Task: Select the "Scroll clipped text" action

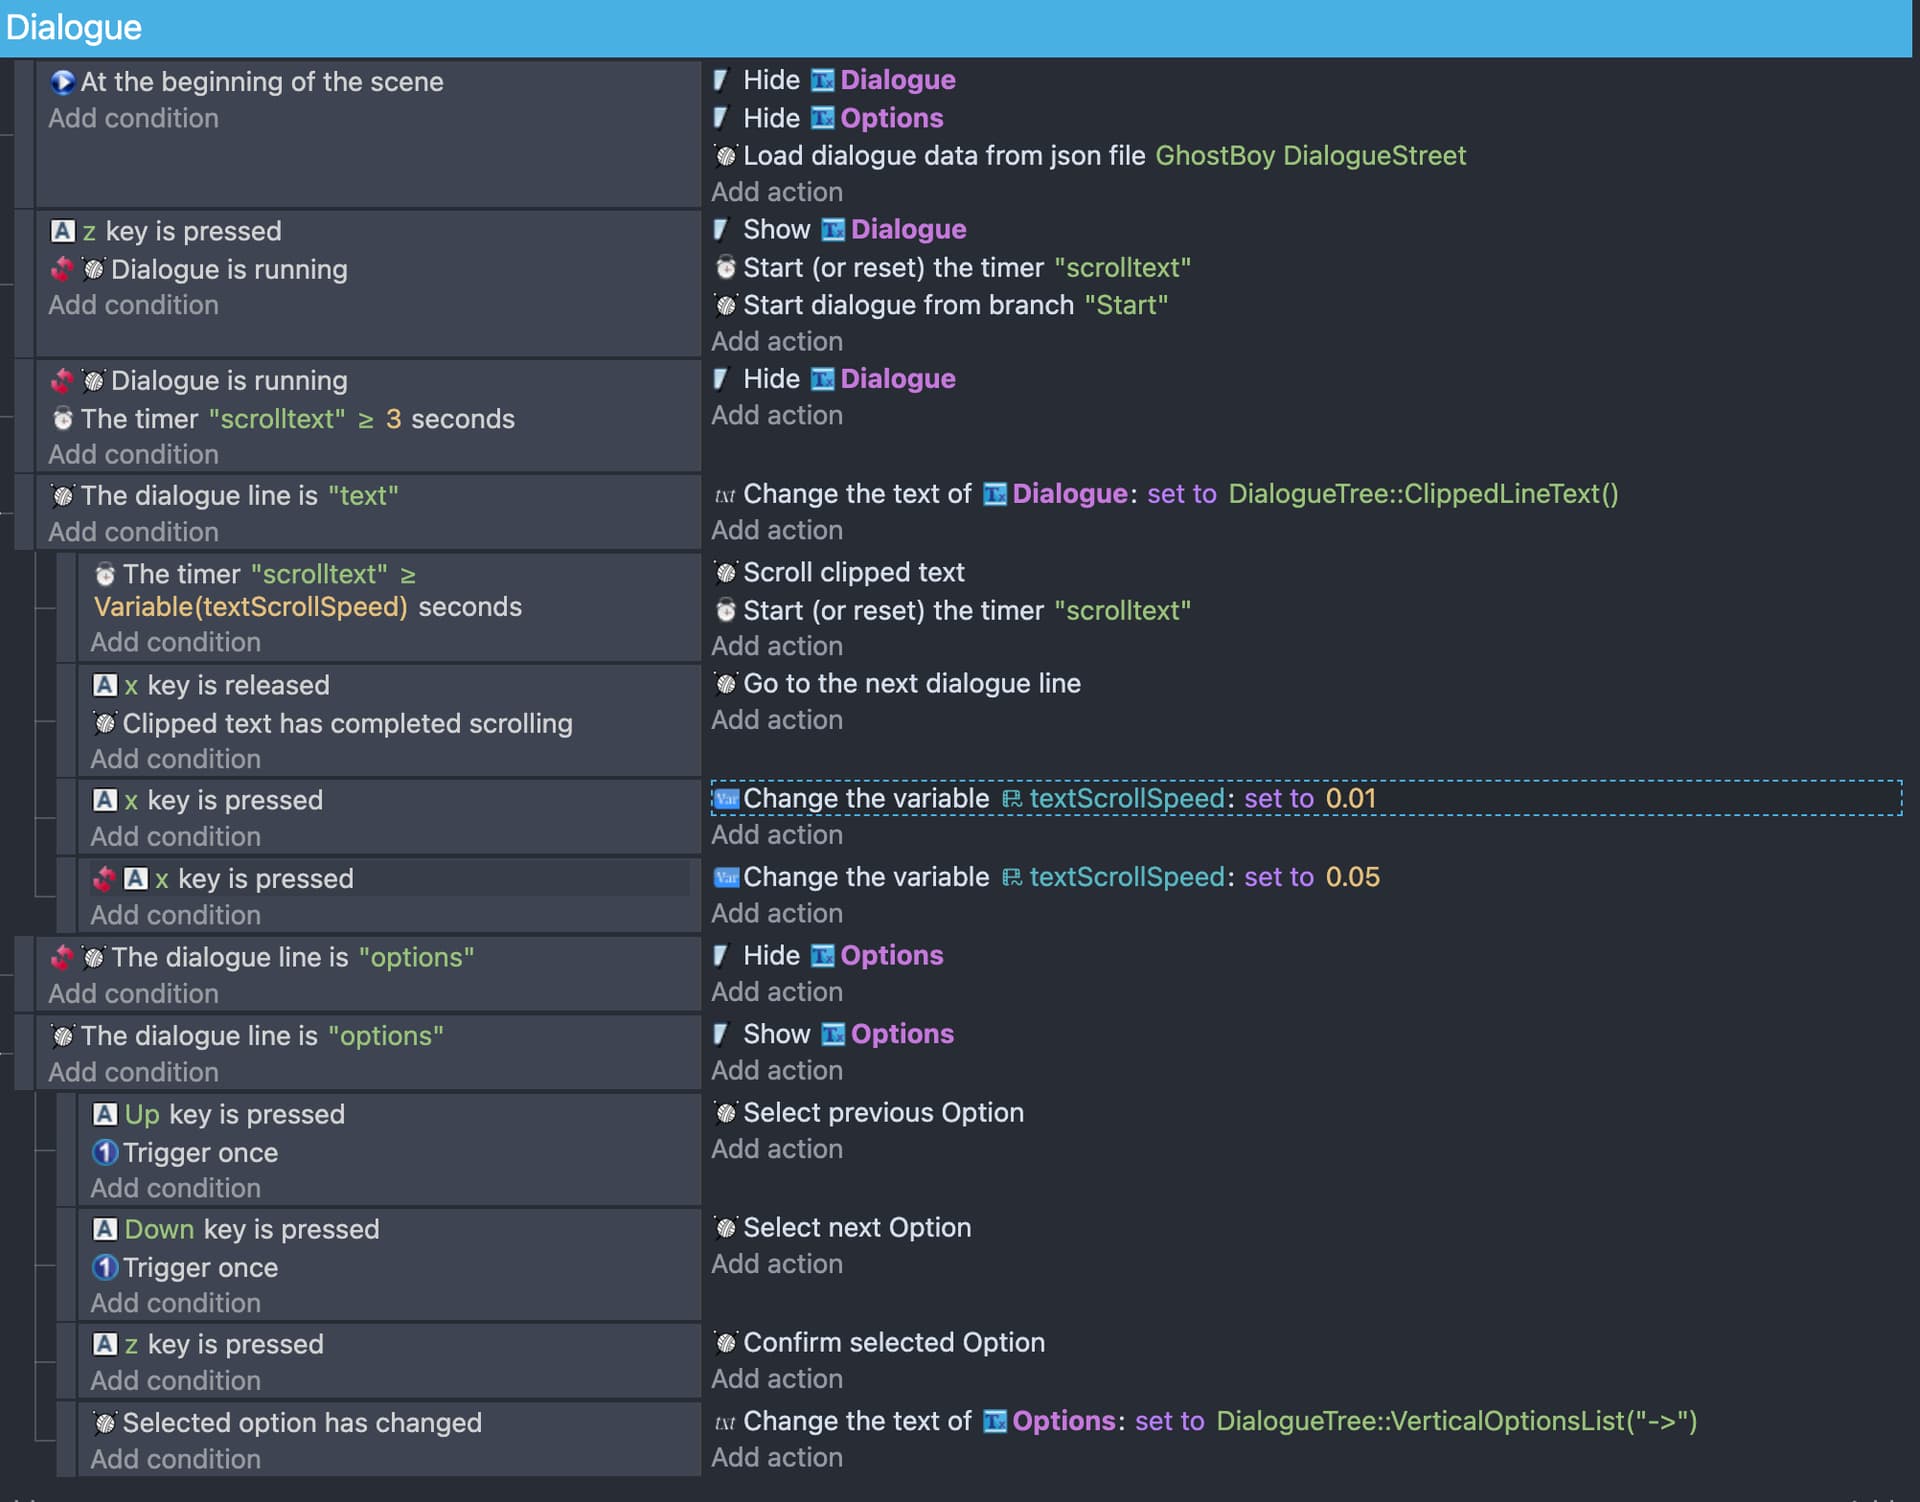Action: point(855,572)
